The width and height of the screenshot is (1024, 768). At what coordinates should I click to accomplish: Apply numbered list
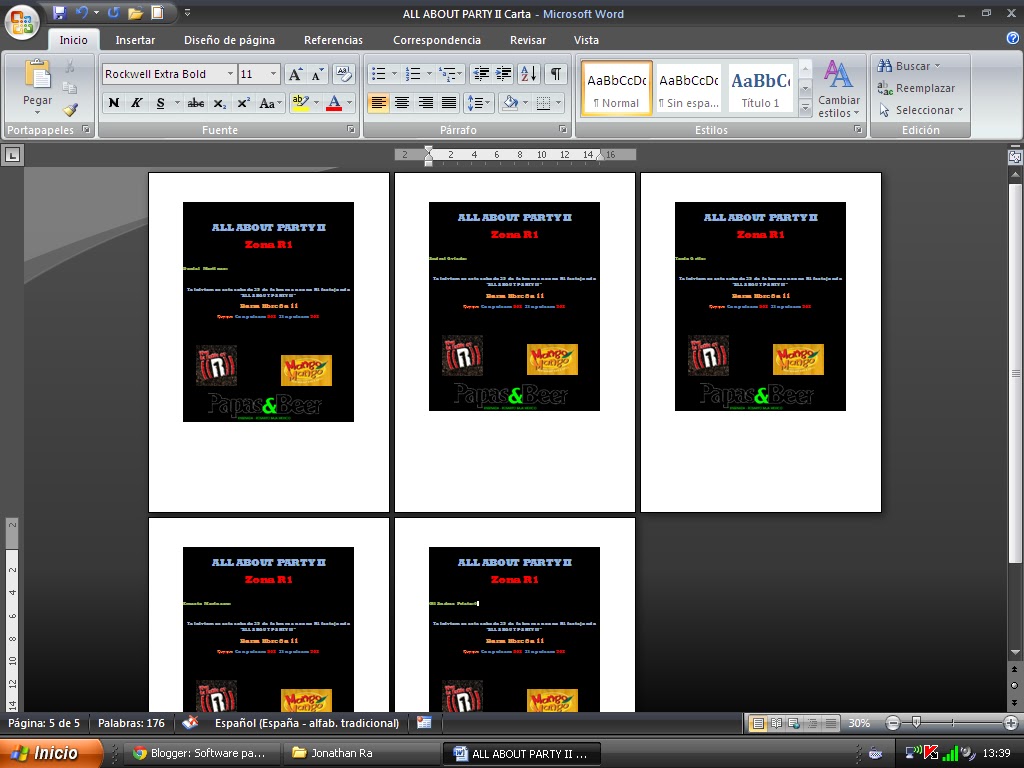click(x=412, y=74)
